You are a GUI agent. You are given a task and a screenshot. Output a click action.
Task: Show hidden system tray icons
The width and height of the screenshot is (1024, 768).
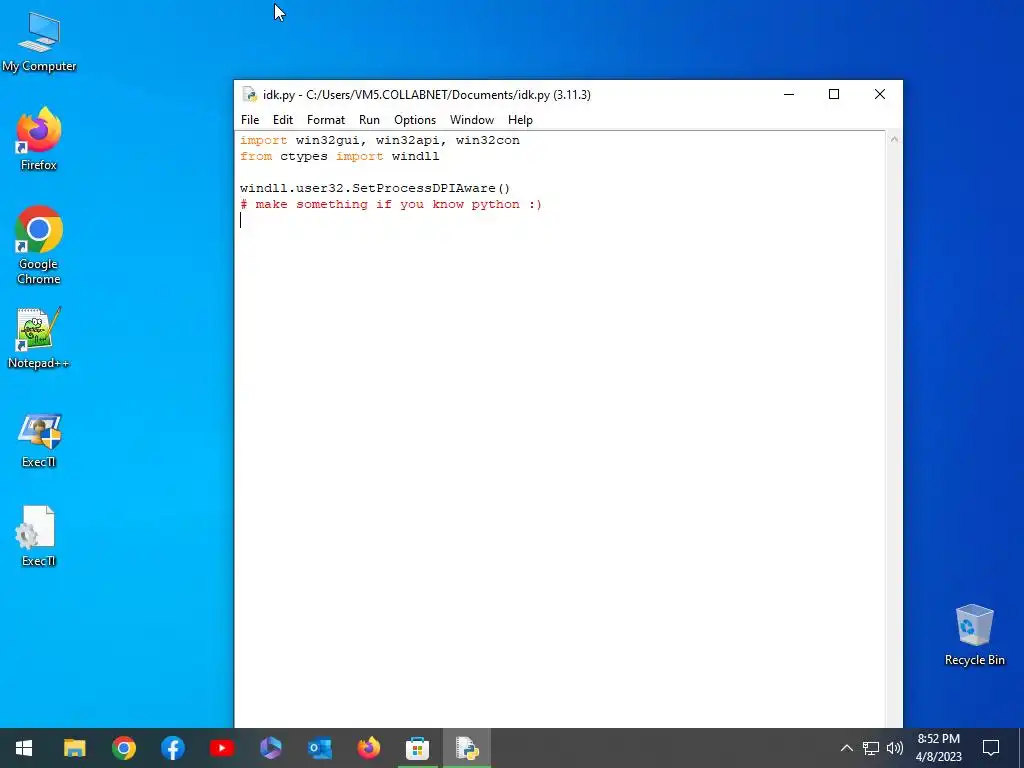(x=846, y=748)
